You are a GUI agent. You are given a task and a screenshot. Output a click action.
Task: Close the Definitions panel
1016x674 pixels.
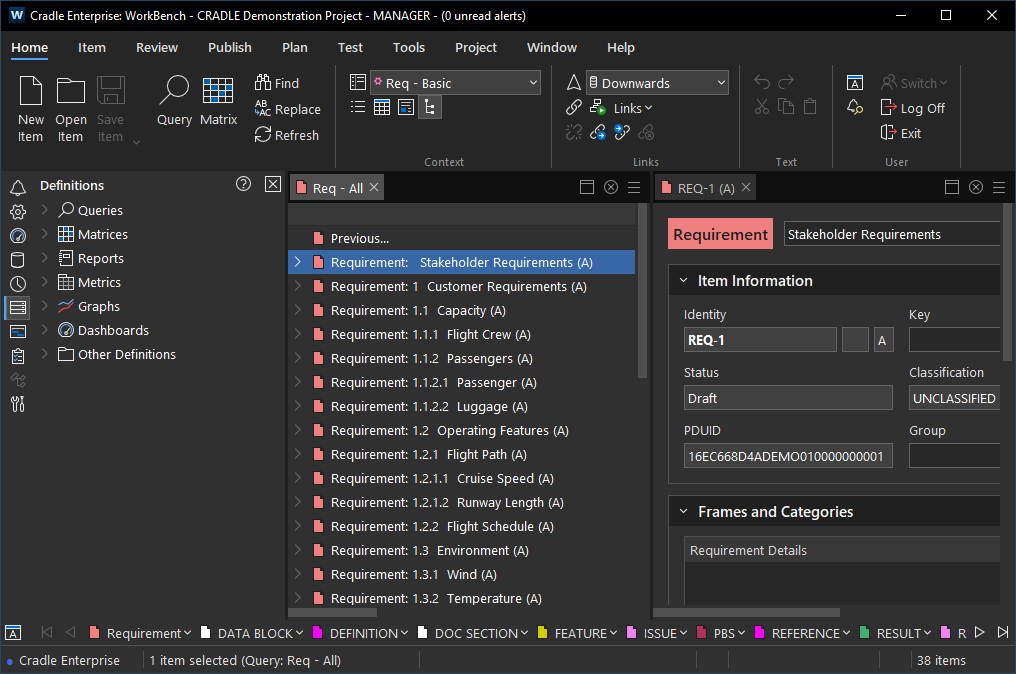point(273,184)
